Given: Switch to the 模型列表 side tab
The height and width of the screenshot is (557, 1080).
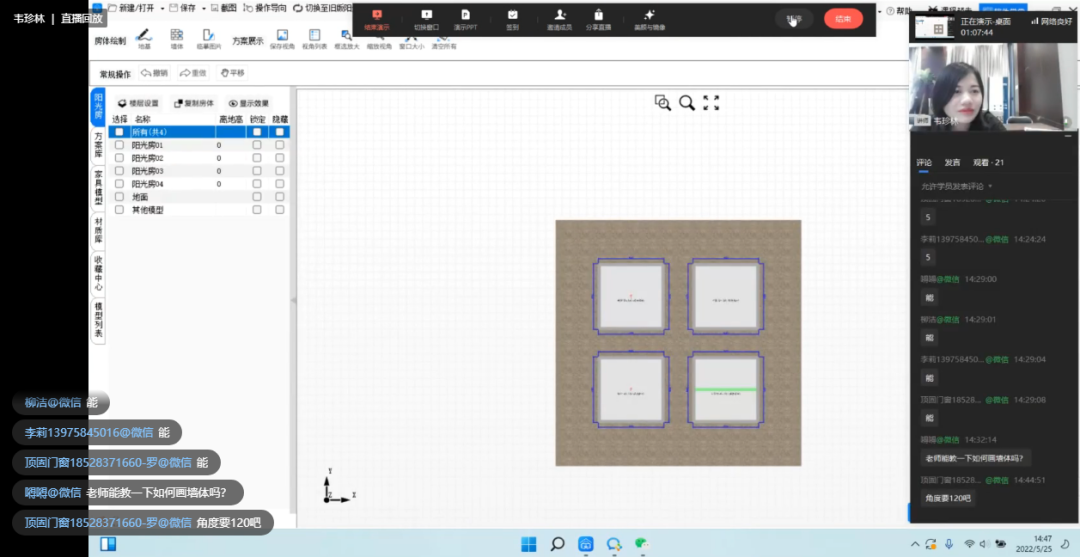Looking at the screenshot, I should click(98, 320).
